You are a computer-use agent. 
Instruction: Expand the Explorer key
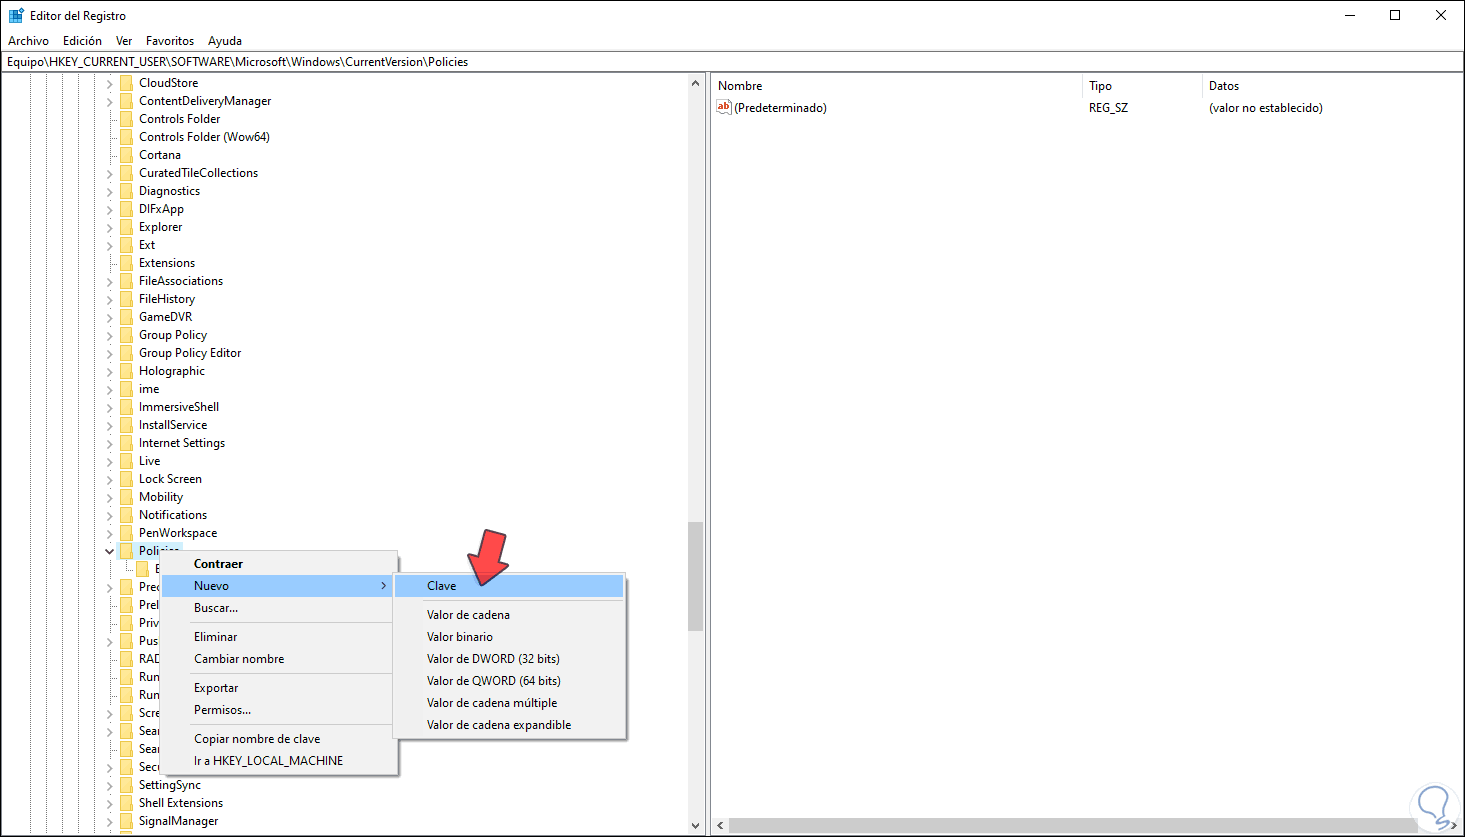click(x=109, y=227)
